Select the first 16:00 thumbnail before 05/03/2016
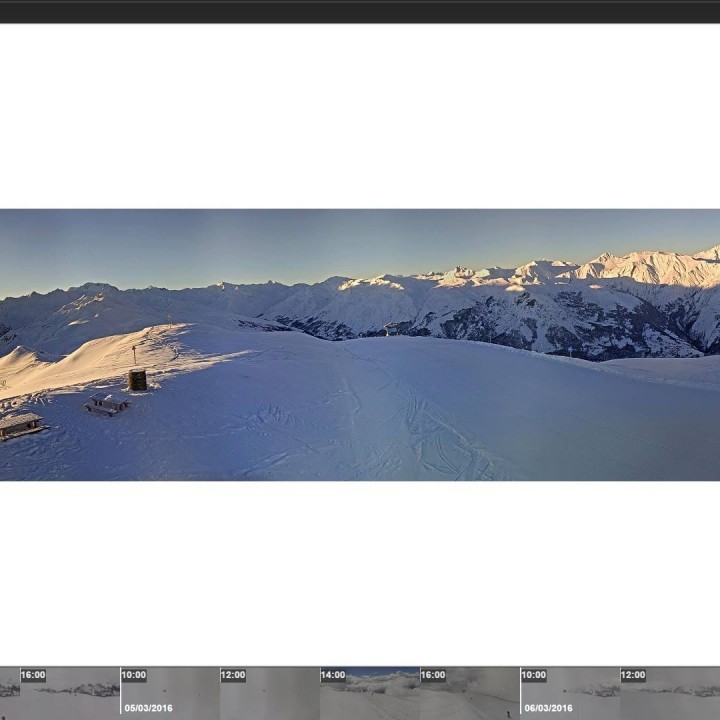The height and width of the screenshot is (720, 720). click(70, 693)
